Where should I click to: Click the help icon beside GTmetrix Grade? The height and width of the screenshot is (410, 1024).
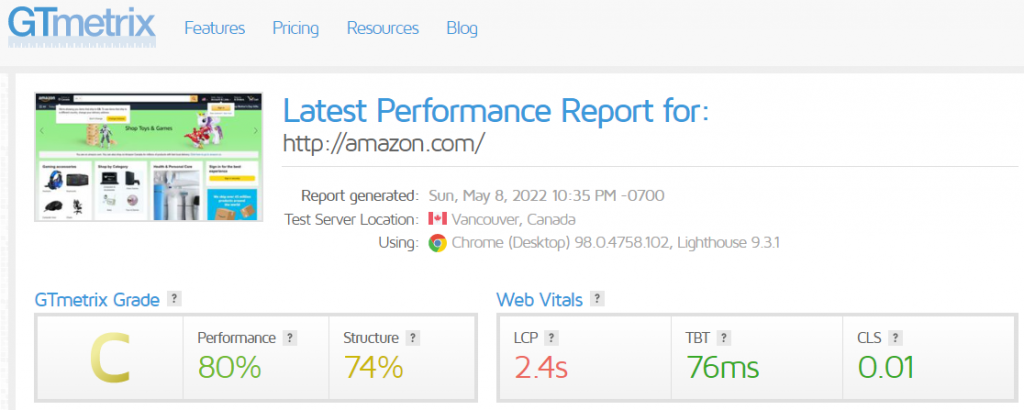(x=174, y=298)
